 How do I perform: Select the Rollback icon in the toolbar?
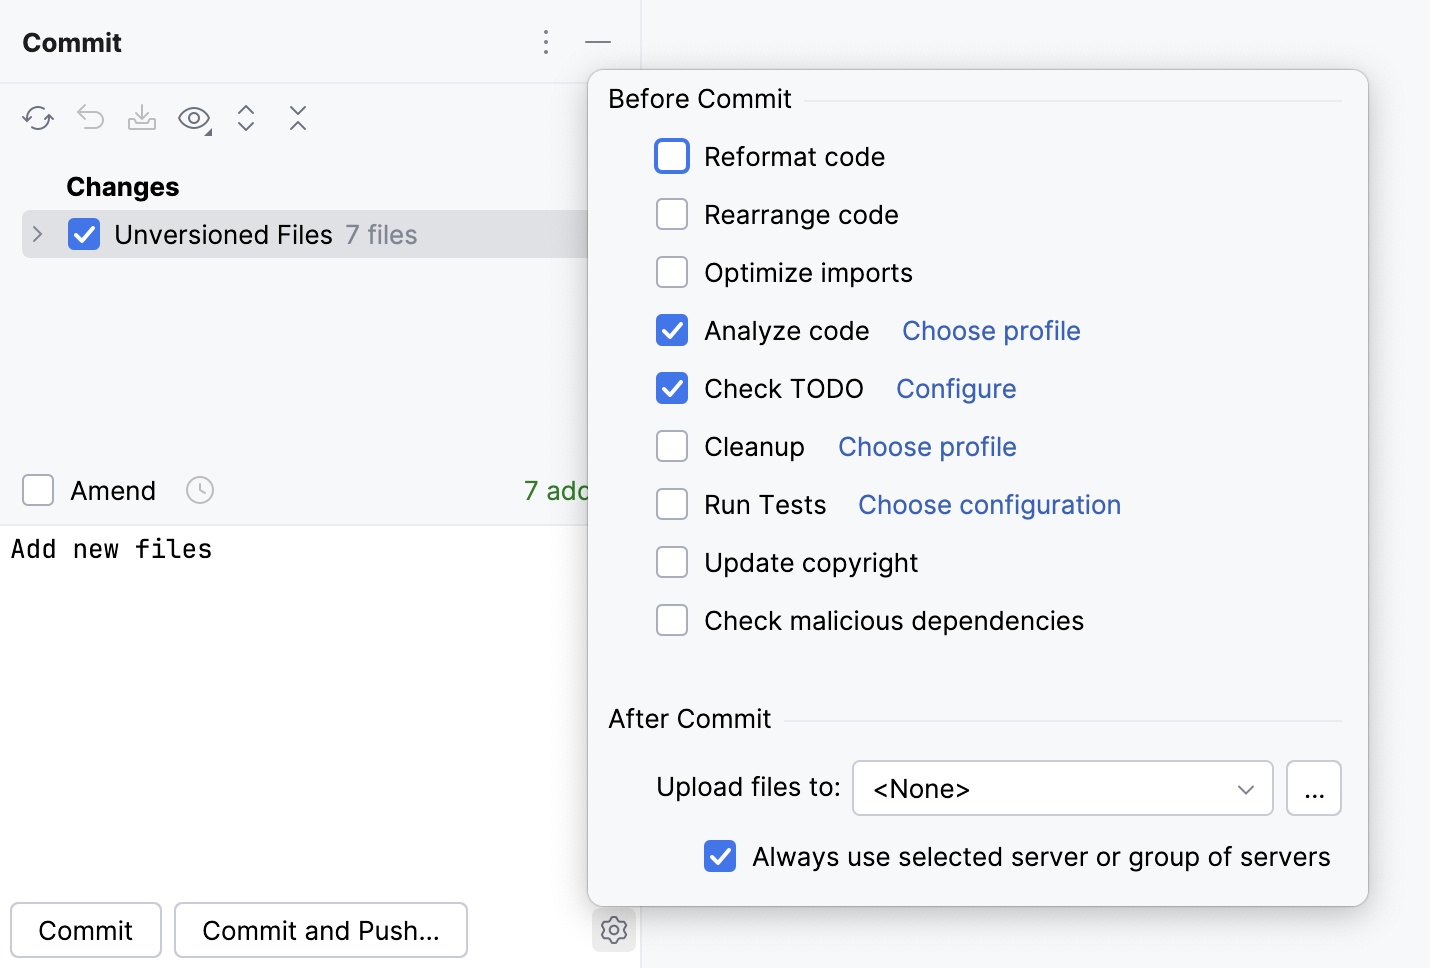(x=90, y=118)
